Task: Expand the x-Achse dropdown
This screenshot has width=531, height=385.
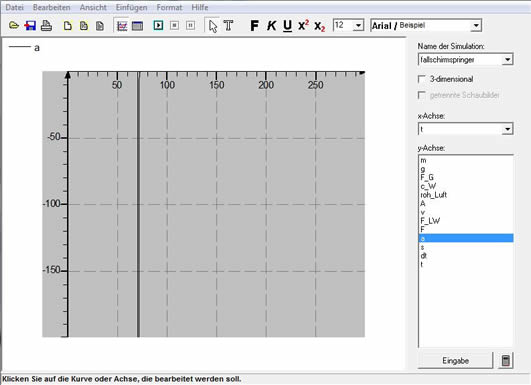Action: coord(507,129)
